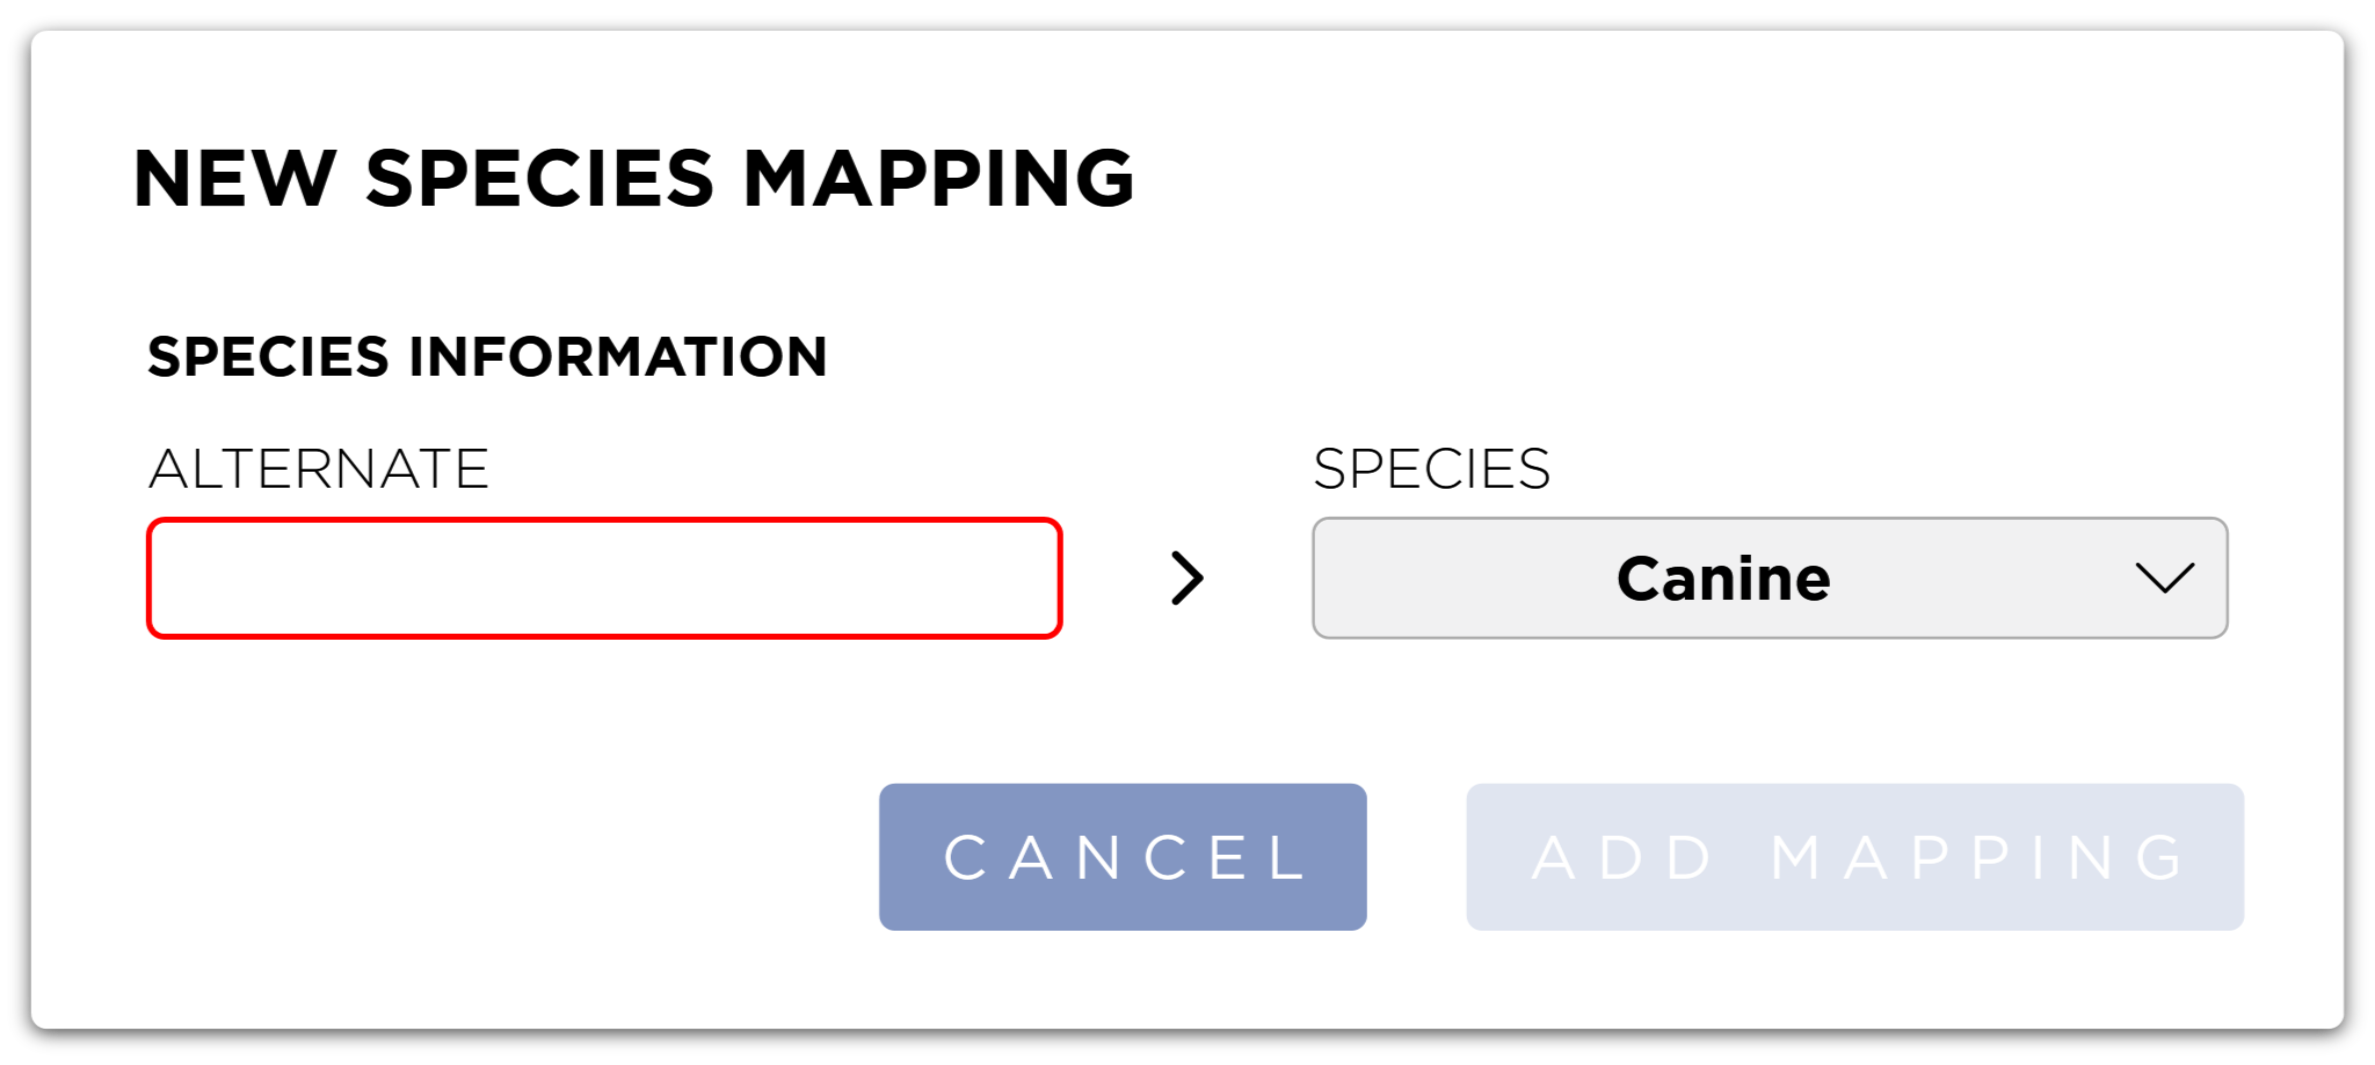2375x1065 pixels.
Task: Click the word Mapping in the dialog title
Action: click(x=938, y=179)
